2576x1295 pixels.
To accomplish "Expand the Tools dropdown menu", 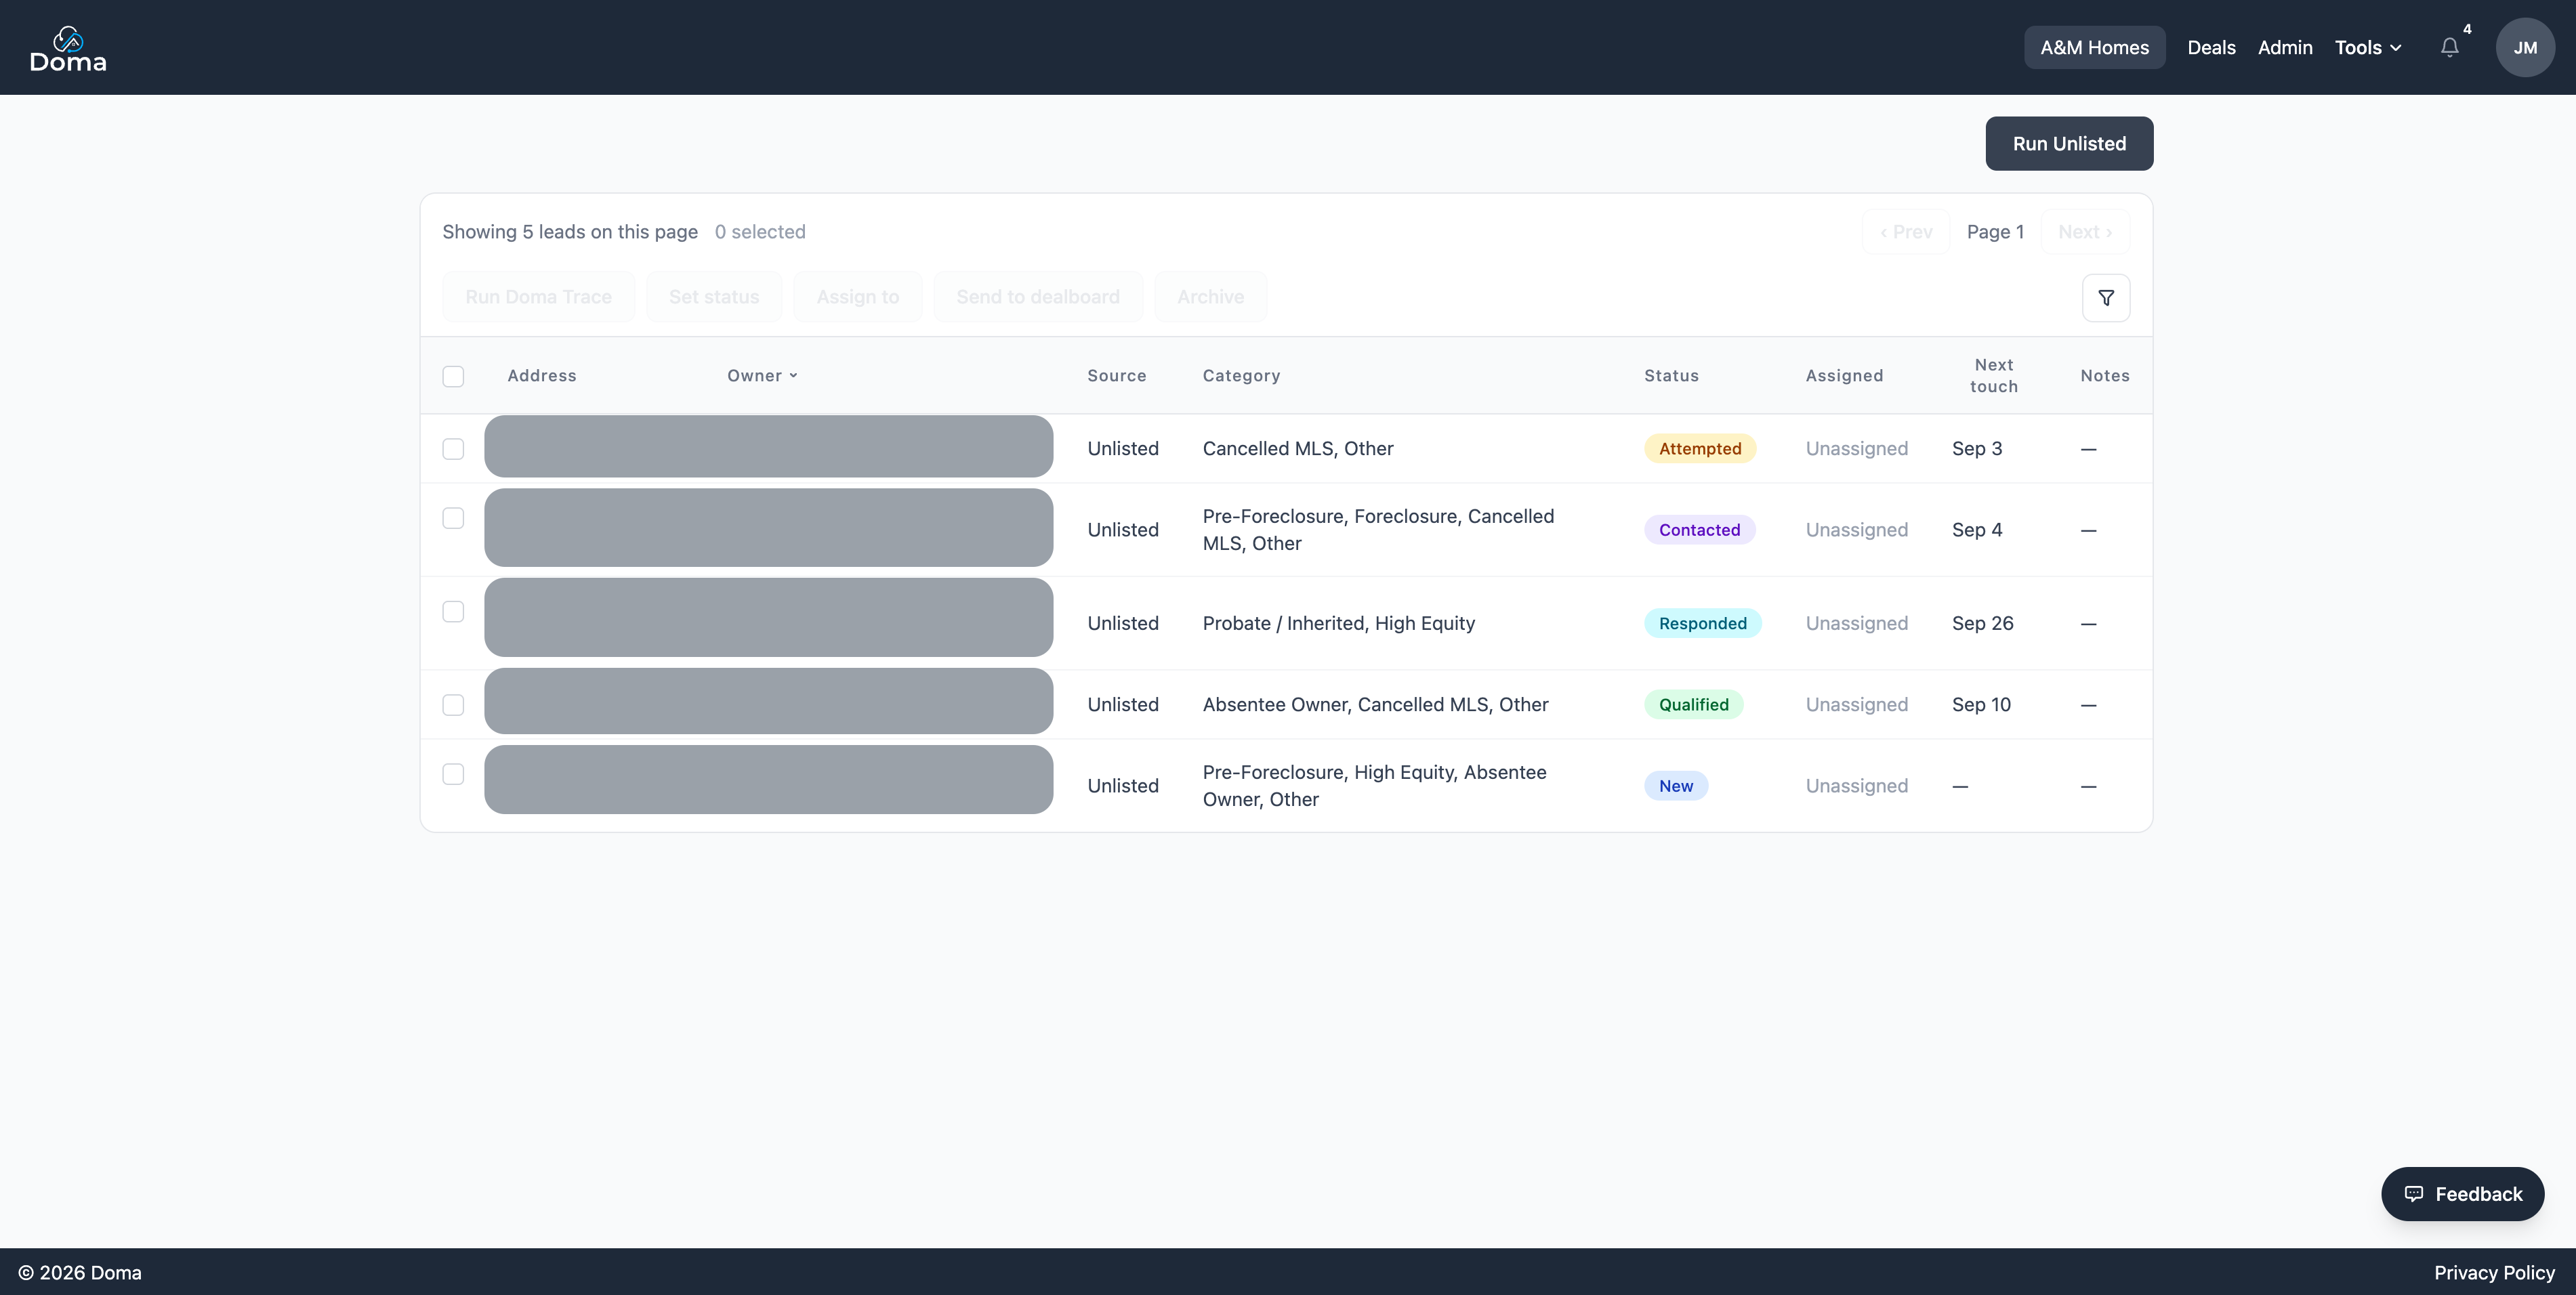I will [2367, 47].
